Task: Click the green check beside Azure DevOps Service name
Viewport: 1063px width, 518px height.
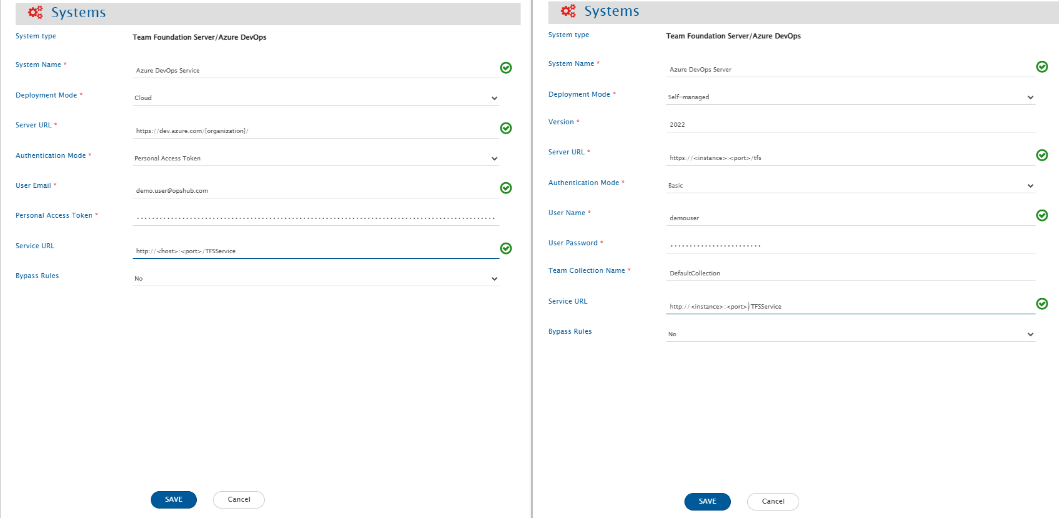Action: 506,68
